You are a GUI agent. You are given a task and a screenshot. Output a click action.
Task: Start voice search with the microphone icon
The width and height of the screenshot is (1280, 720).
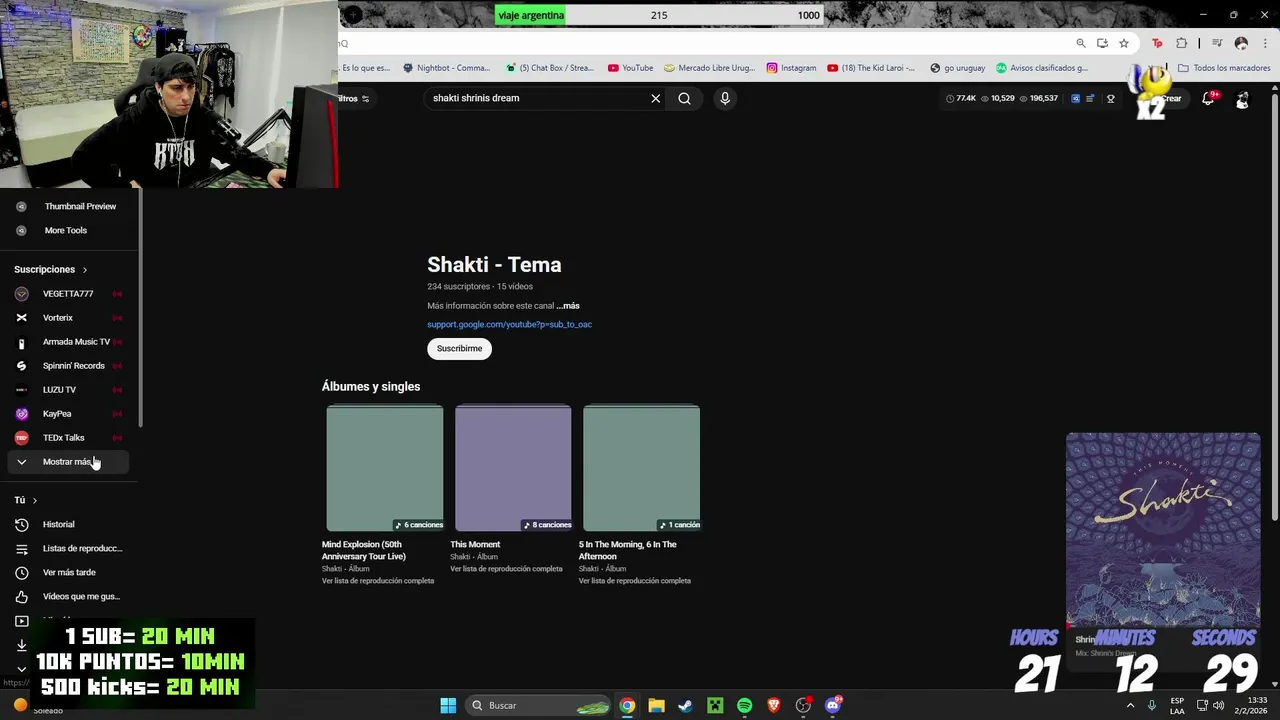[725, 98]
